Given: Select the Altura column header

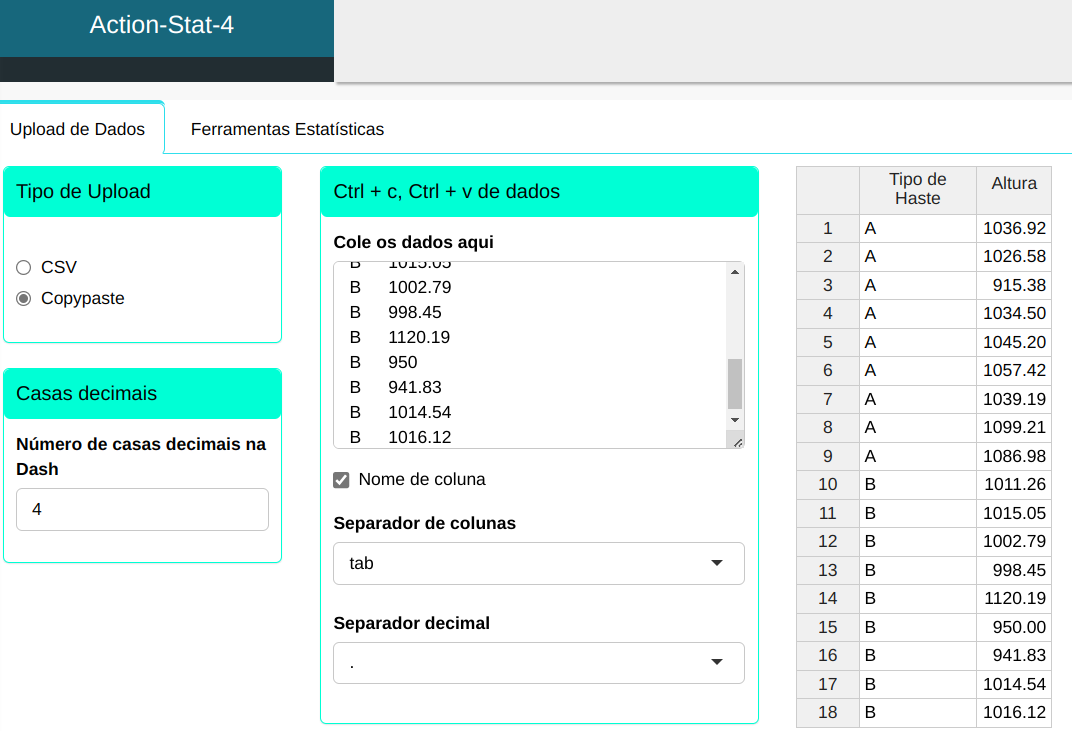Looking at the screenshot, I should tap(1013, 184).
